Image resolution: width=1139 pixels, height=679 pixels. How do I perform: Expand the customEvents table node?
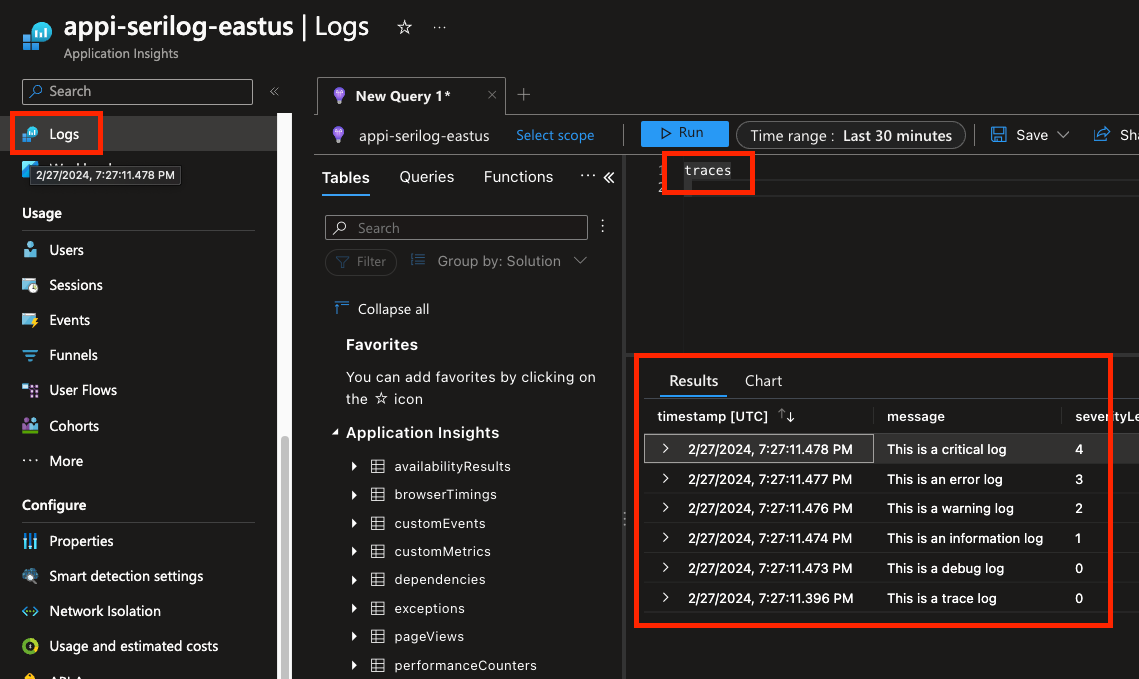[354, 523]
